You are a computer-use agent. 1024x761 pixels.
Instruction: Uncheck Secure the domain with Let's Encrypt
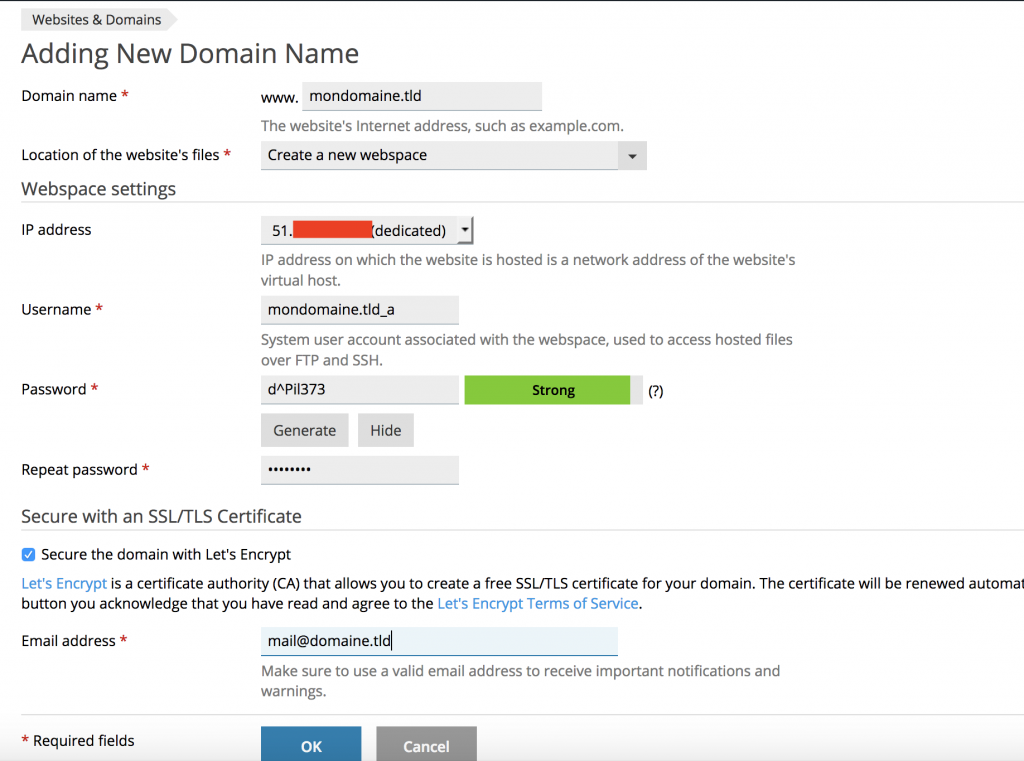[x=28, y=554]
